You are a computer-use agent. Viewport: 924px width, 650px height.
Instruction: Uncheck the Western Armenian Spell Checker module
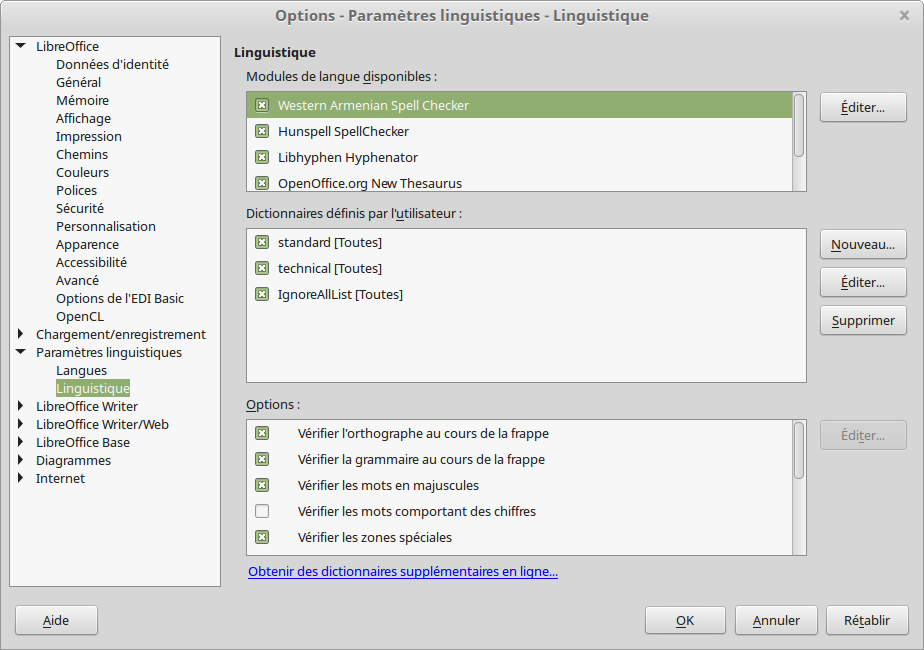[262, 105]
